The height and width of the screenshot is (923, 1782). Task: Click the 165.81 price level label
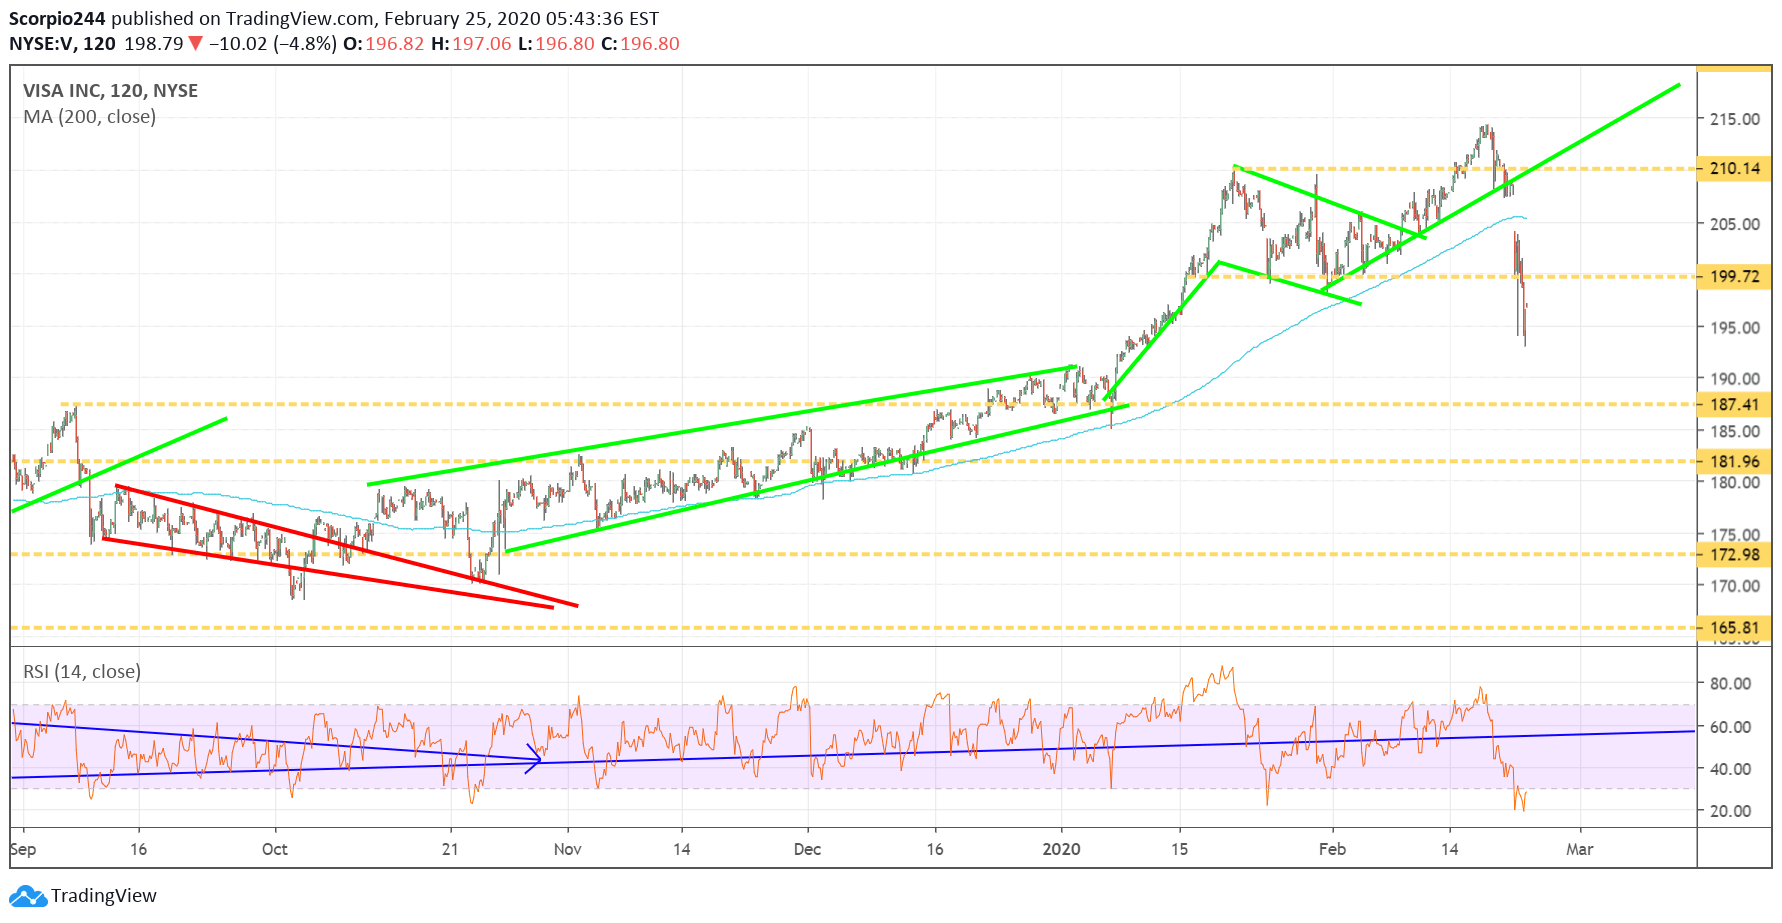click(1735, 628)
